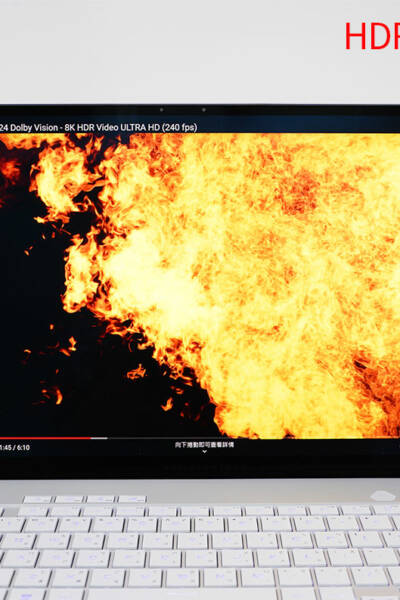This screenshot has width=400, height=600.
Task: Click the Chinese scroll-for-details hint text
Action: [x=204, y=445]
